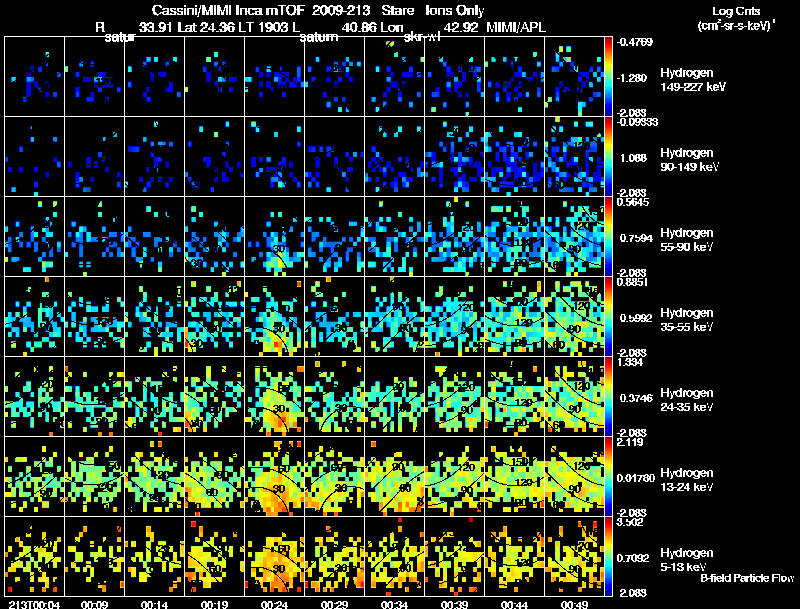
Task: Click the -0.4769 colorbar maximum value
Action: coord(634,42)
